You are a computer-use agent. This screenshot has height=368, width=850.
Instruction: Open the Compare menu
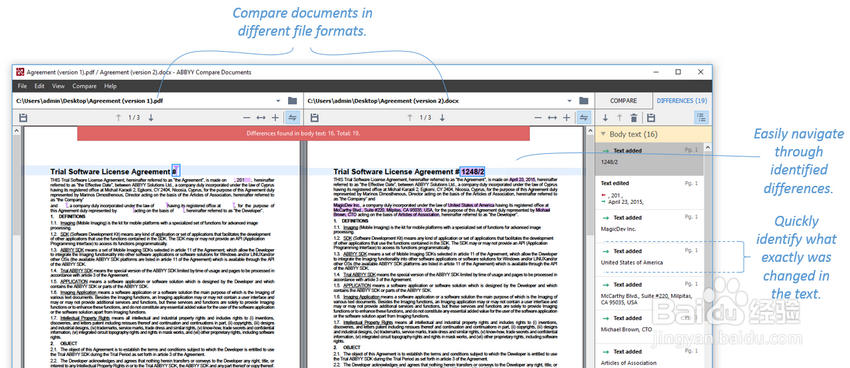[84, 86]
